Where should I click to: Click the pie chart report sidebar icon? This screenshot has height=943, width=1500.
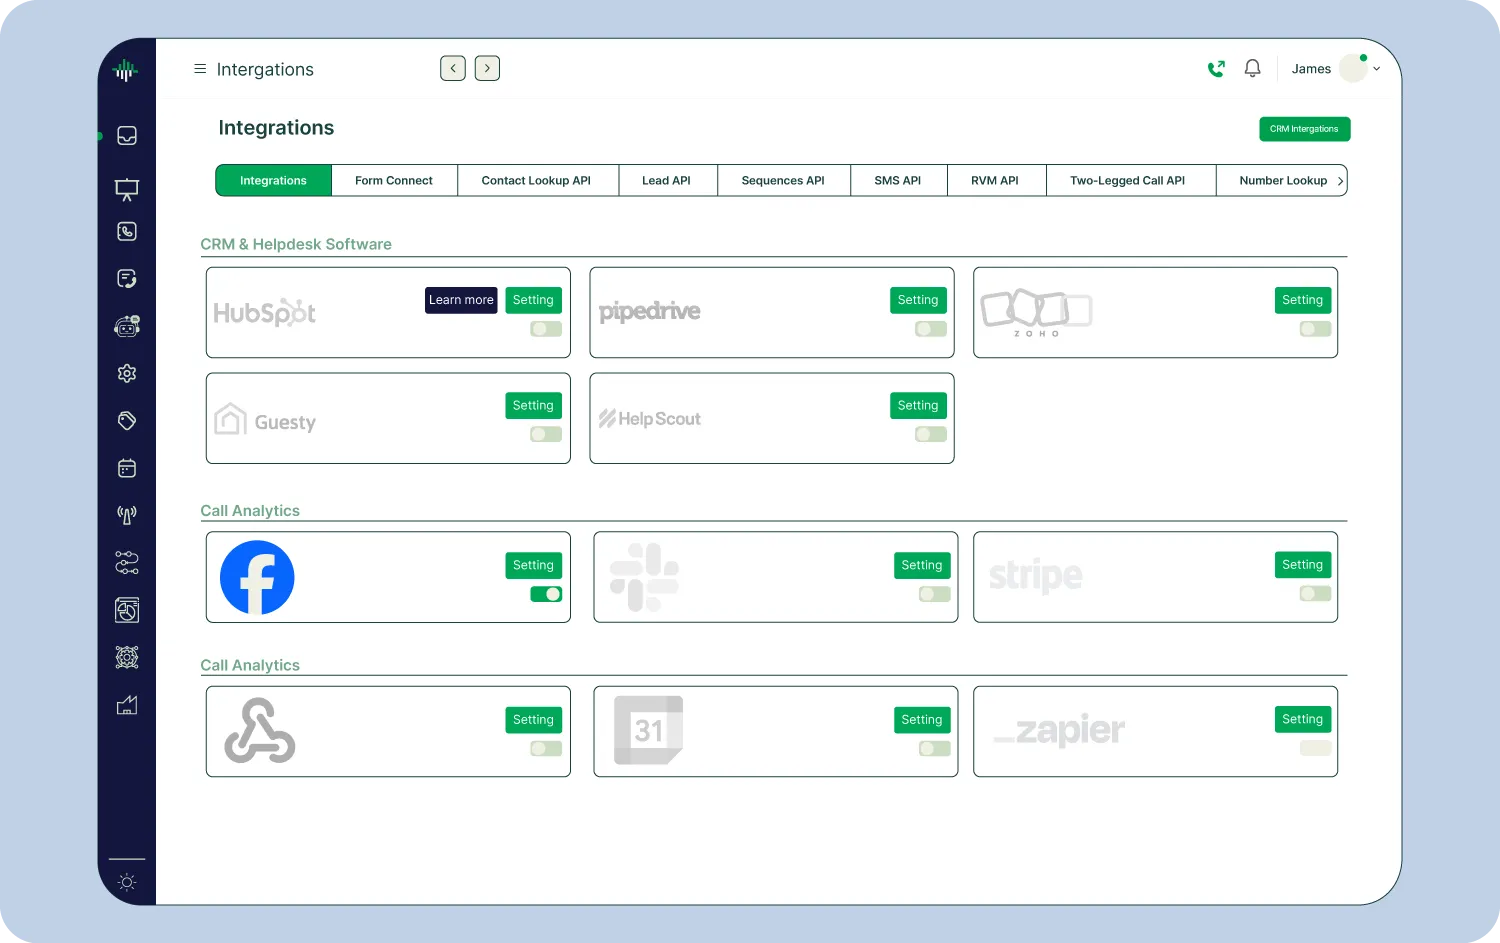click(x=127, y=610)
